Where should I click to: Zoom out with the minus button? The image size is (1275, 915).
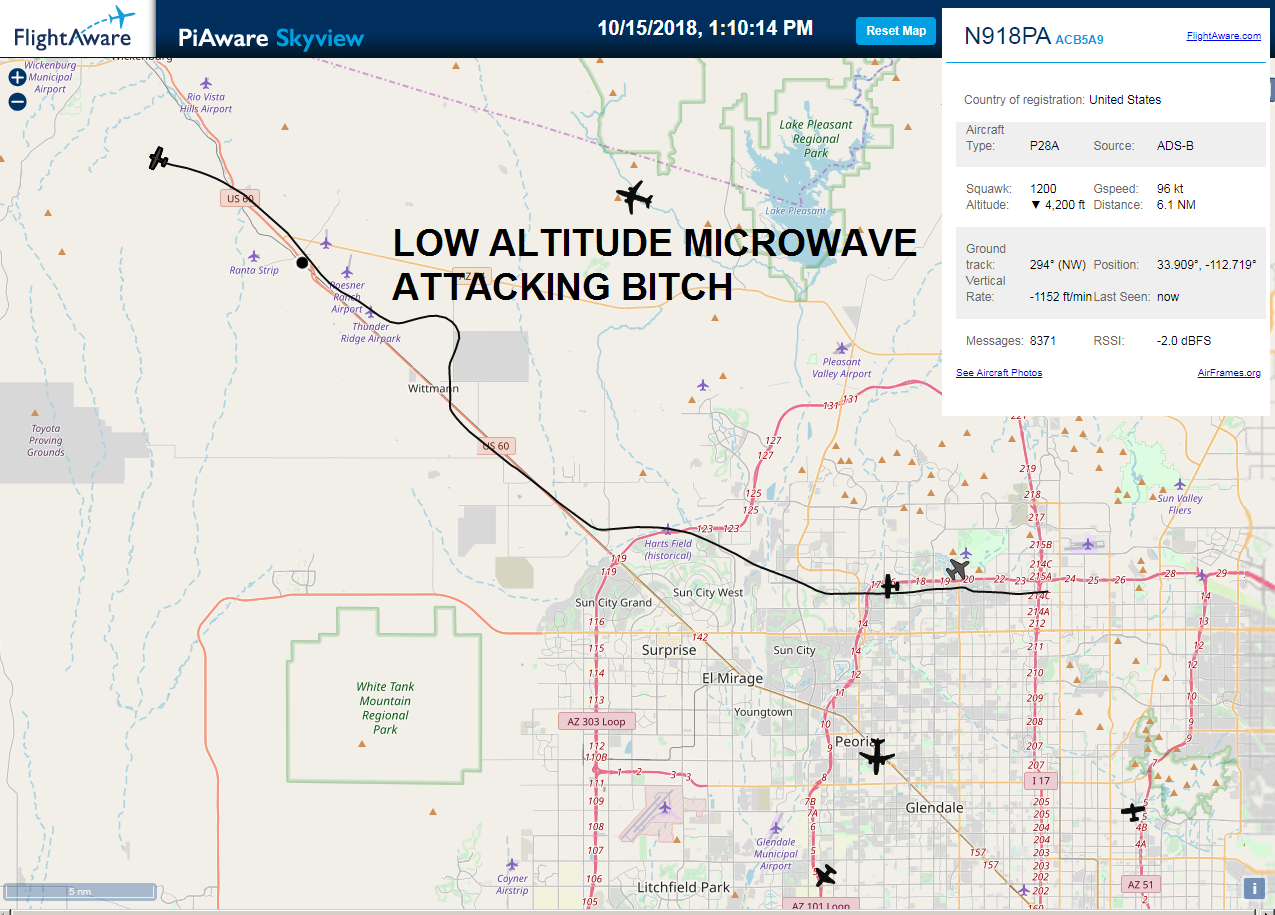tap(17, 101)
